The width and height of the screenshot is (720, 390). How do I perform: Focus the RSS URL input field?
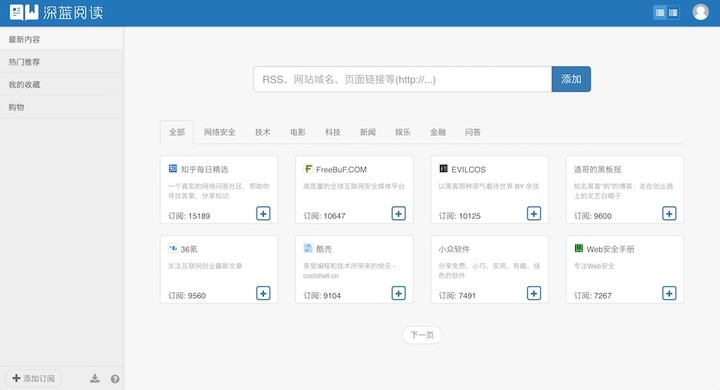[402, 79]
